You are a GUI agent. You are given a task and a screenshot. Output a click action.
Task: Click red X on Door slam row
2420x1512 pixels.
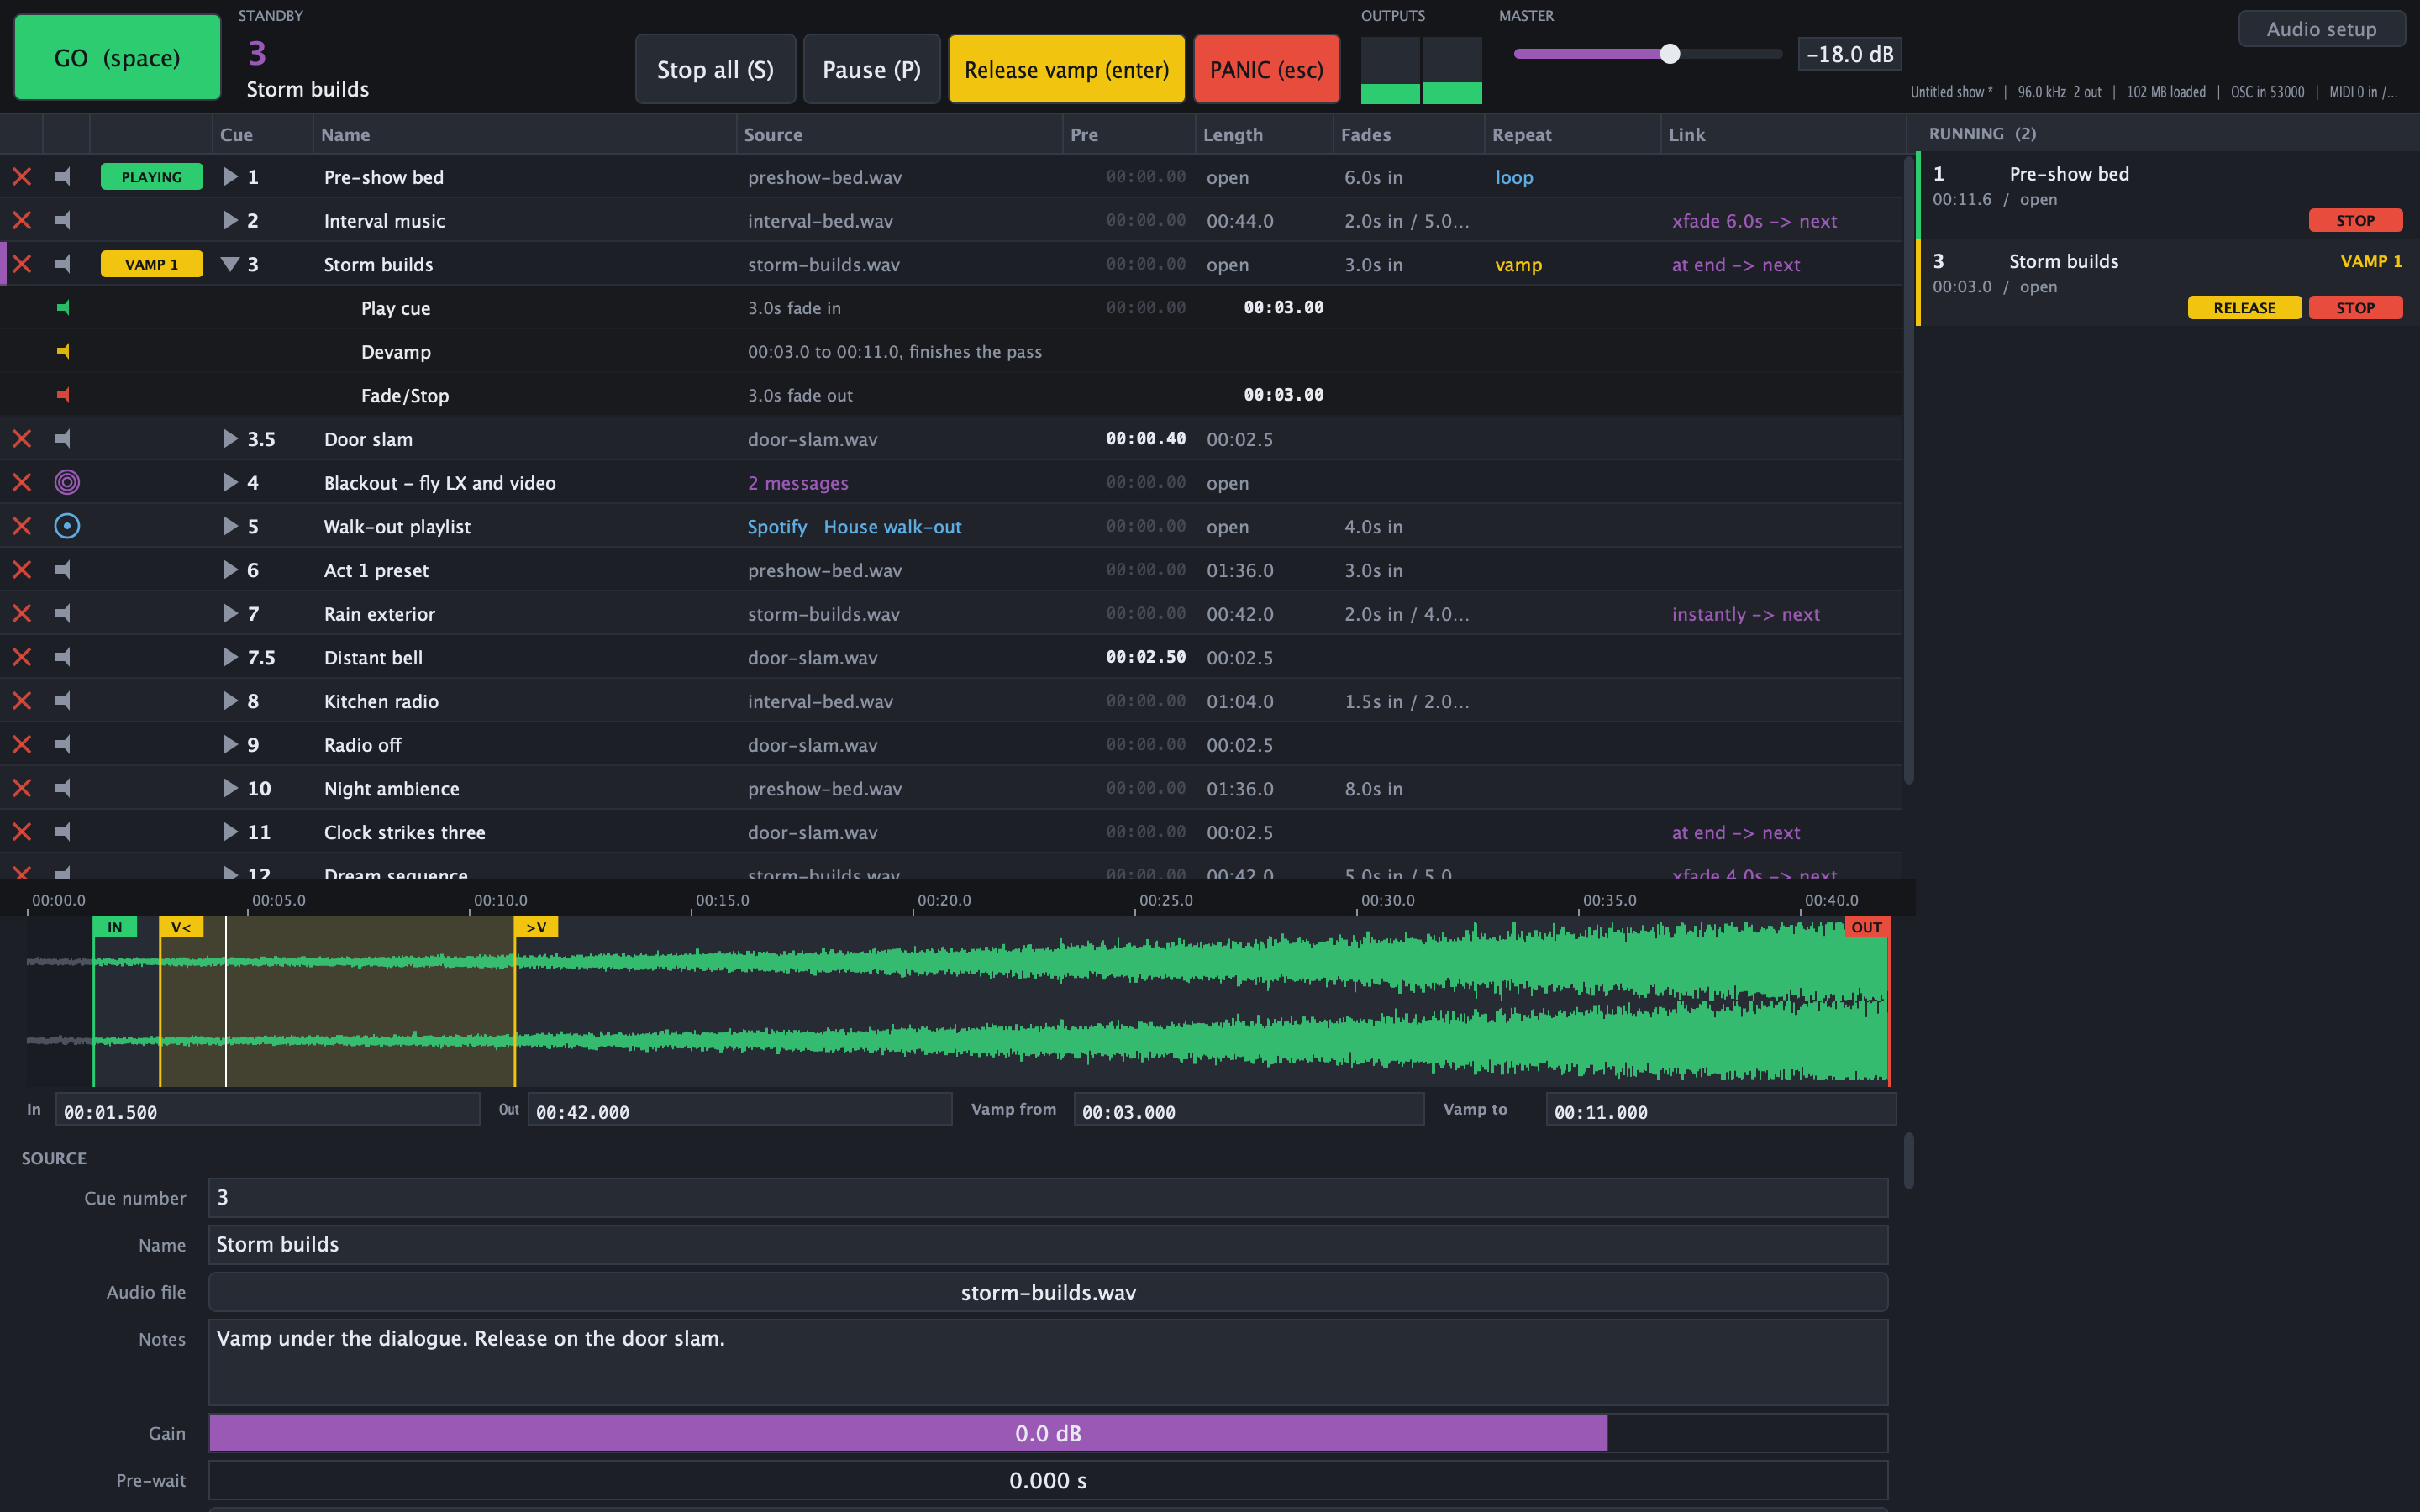(22, 439)
